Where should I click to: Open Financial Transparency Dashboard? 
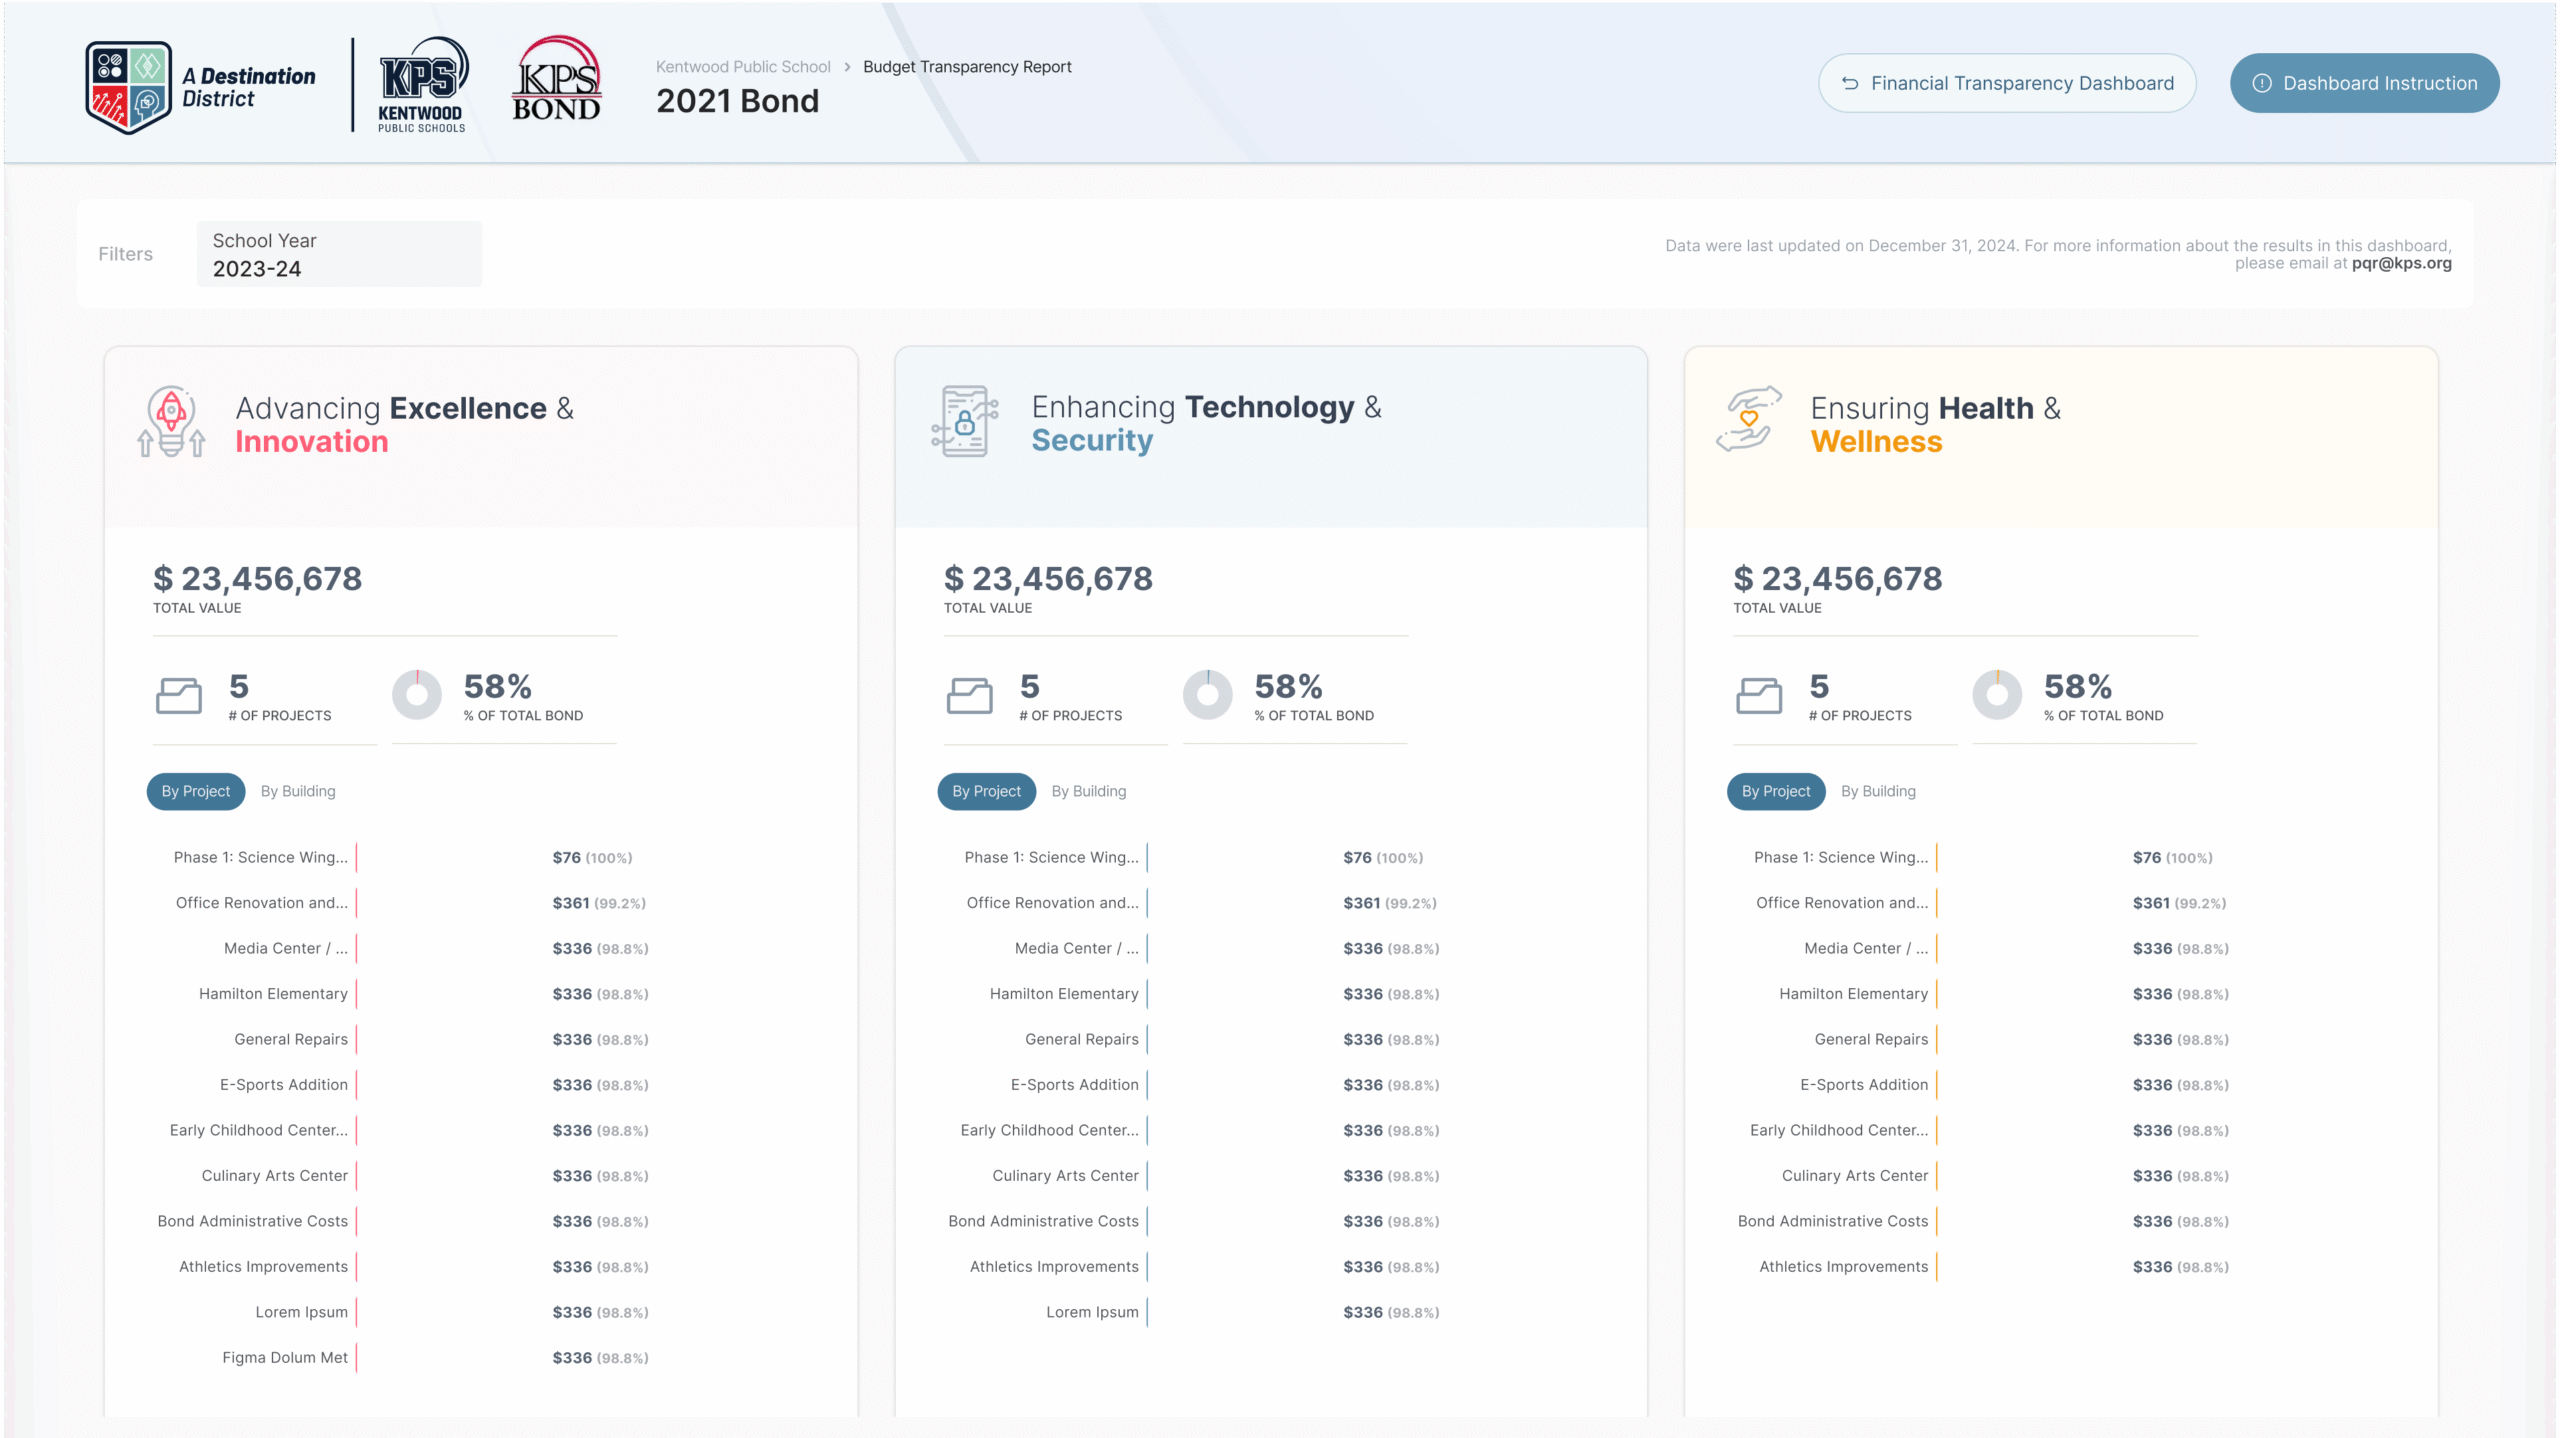(x=2007, y=83)
